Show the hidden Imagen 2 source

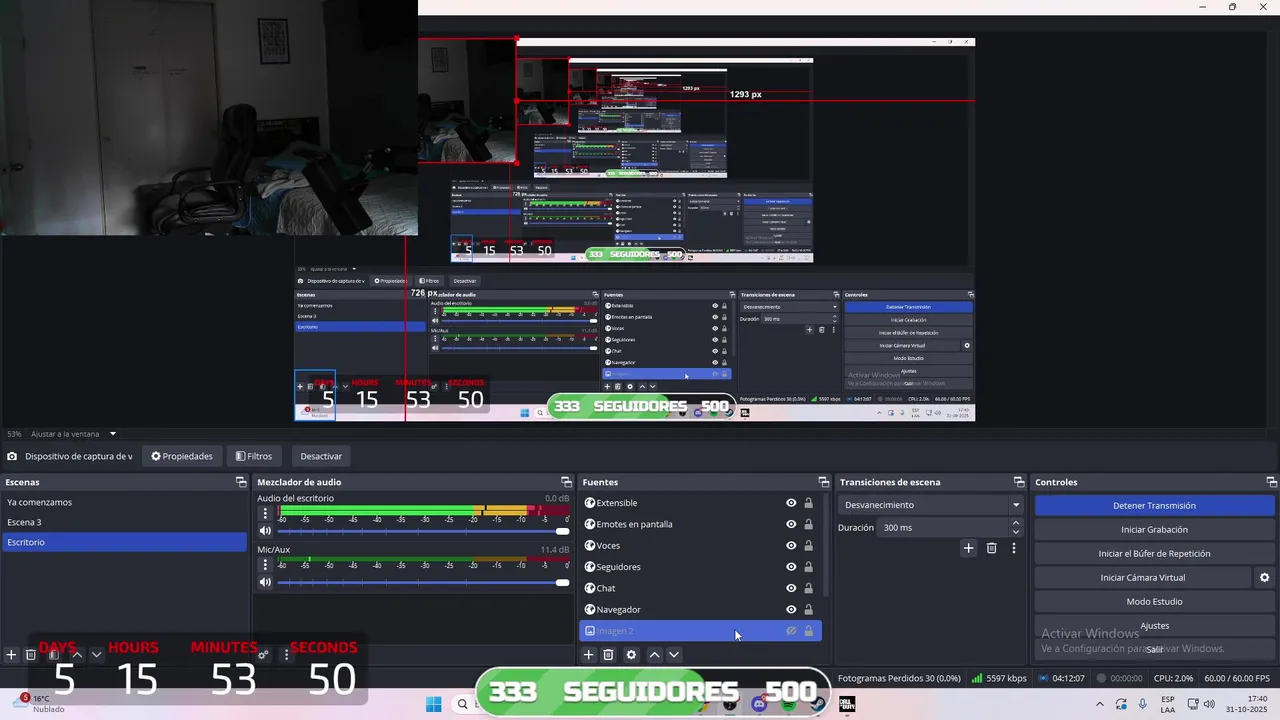tap(791, 631)
